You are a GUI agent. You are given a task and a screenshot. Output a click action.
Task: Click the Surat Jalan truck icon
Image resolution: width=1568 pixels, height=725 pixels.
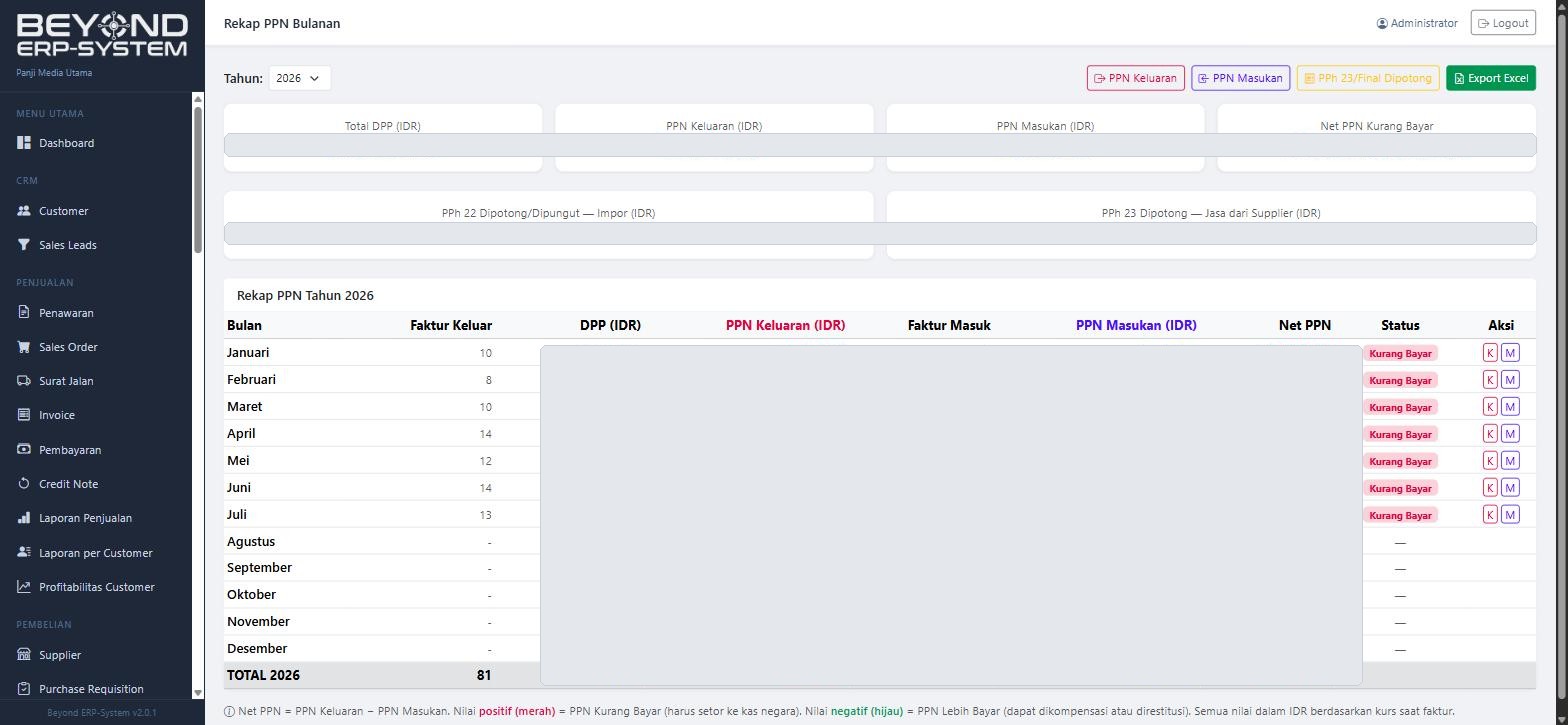[x=24, y=381]
